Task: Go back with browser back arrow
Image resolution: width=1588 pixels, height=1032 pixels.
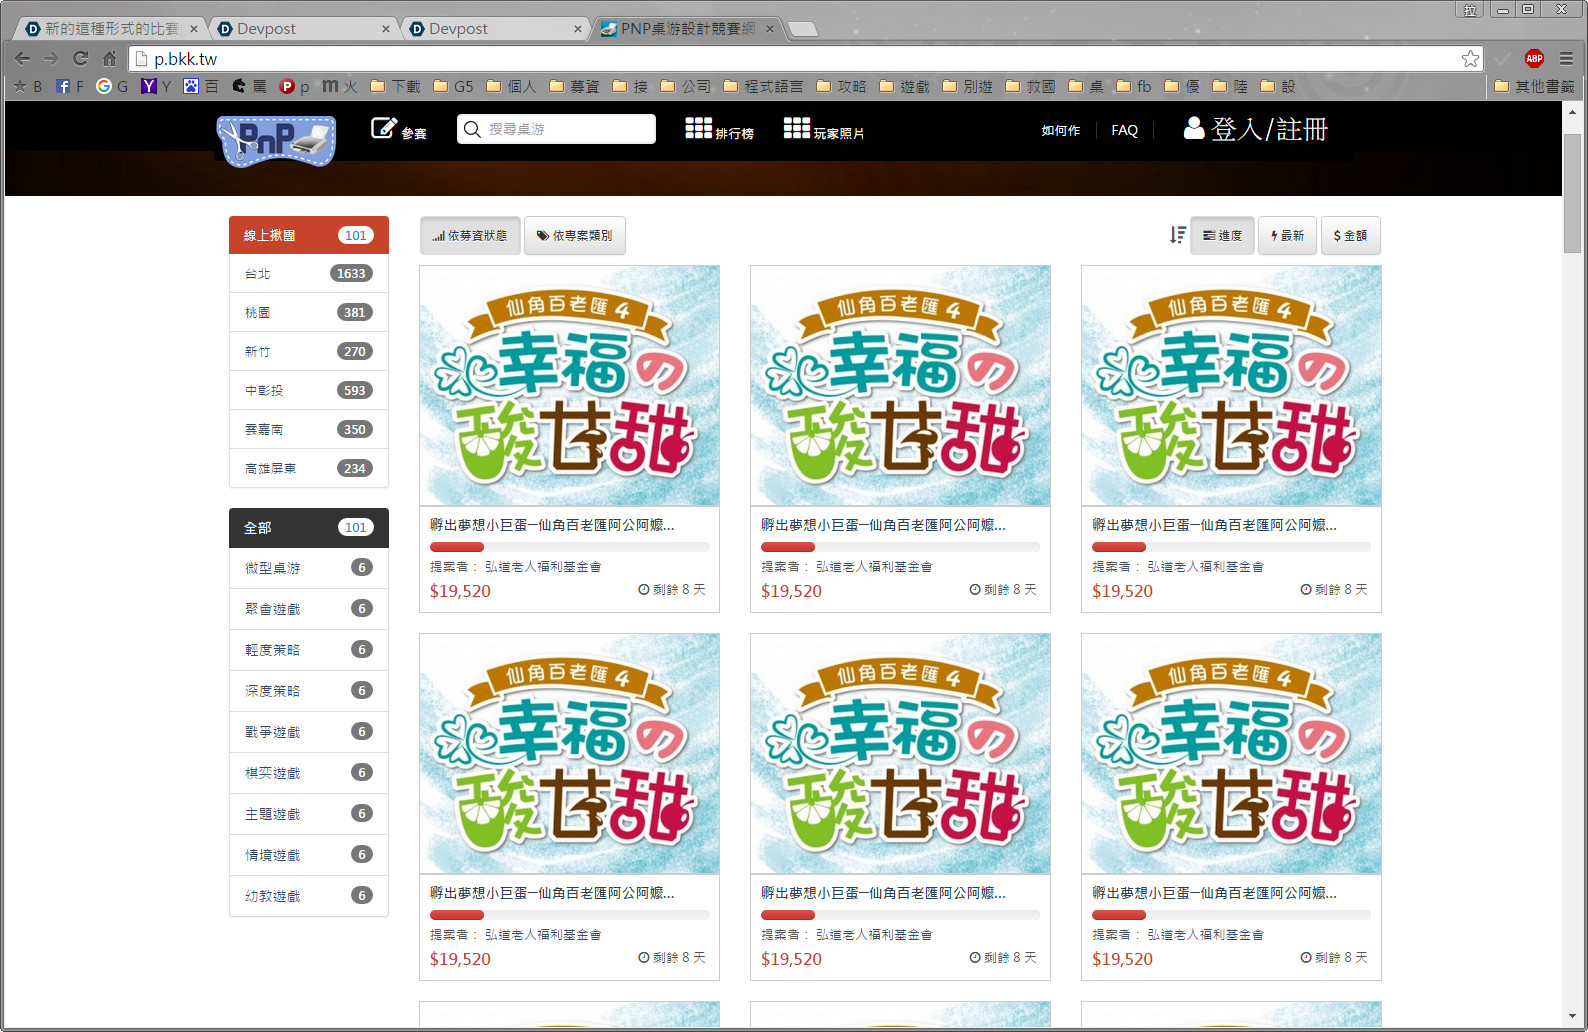Action: (x=22, y=59)
